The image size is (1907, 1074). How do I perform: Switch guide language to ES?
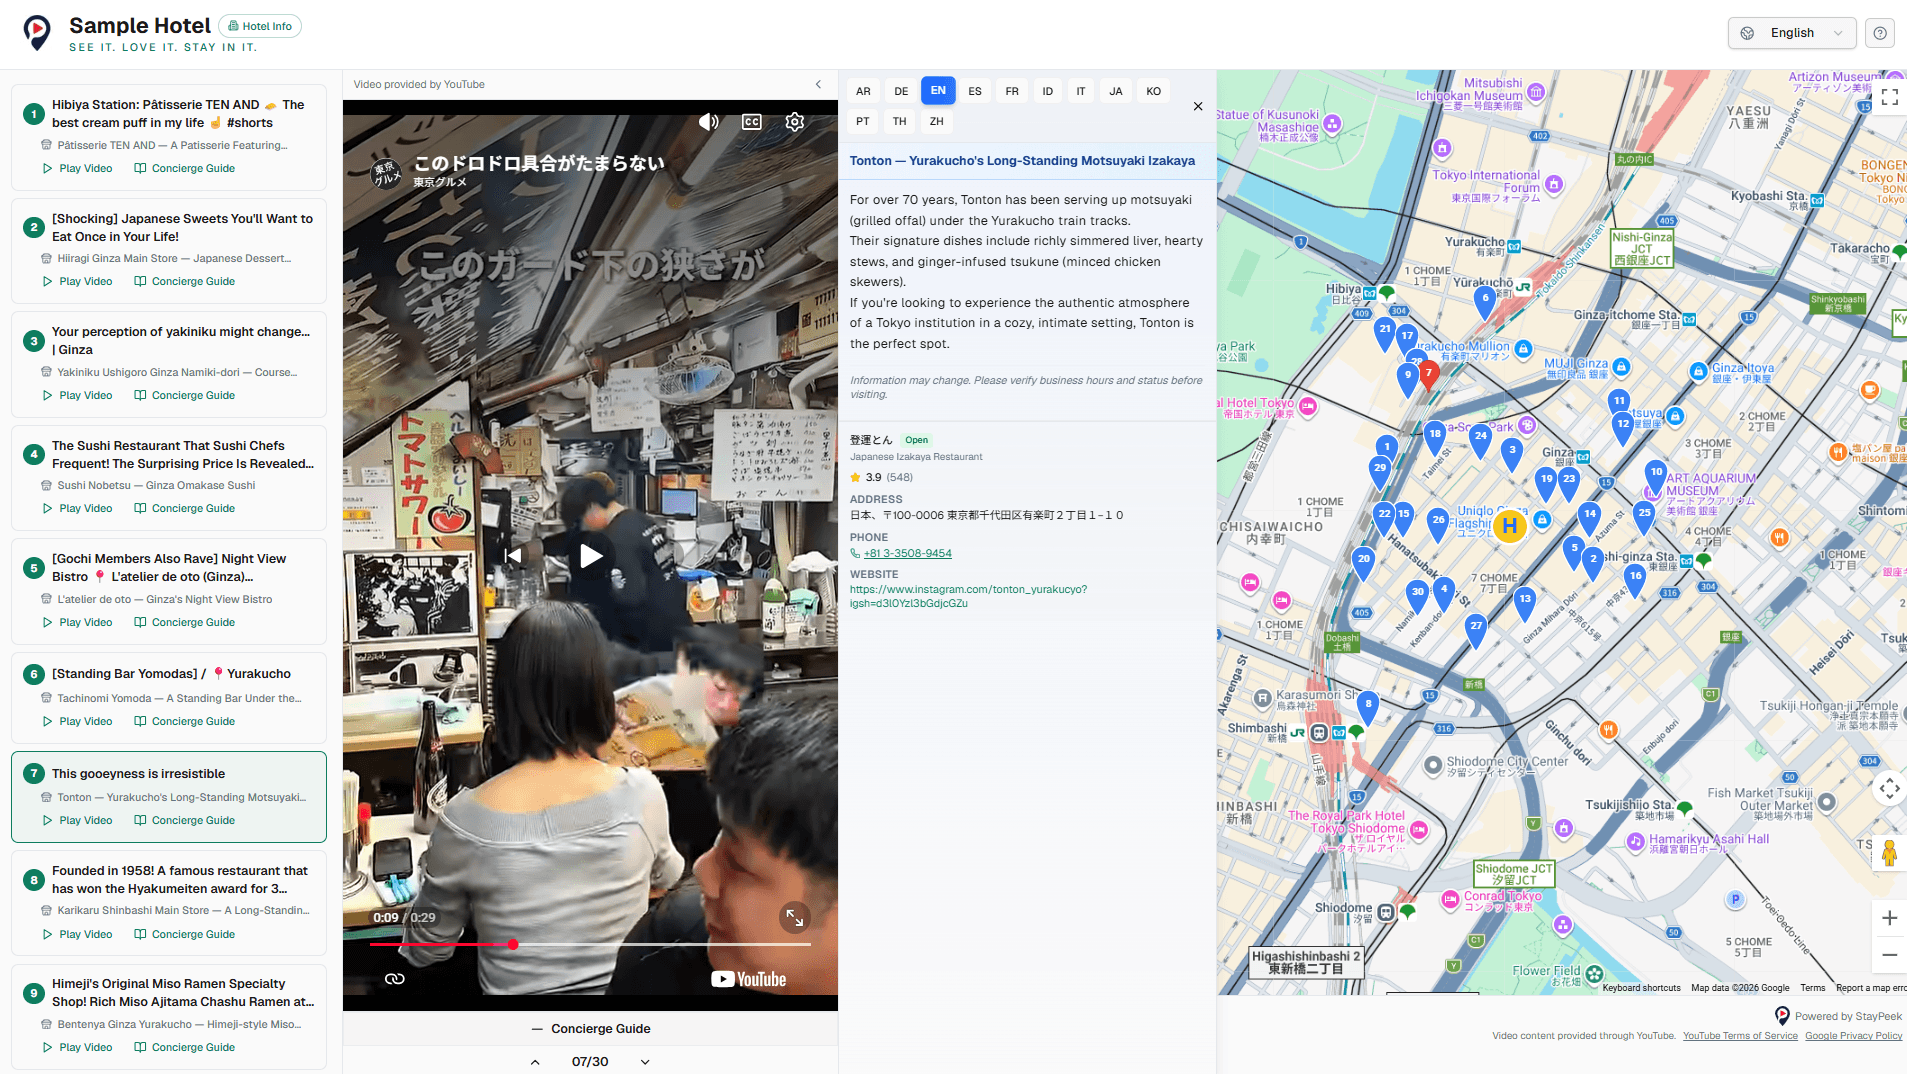click(975, 91)
